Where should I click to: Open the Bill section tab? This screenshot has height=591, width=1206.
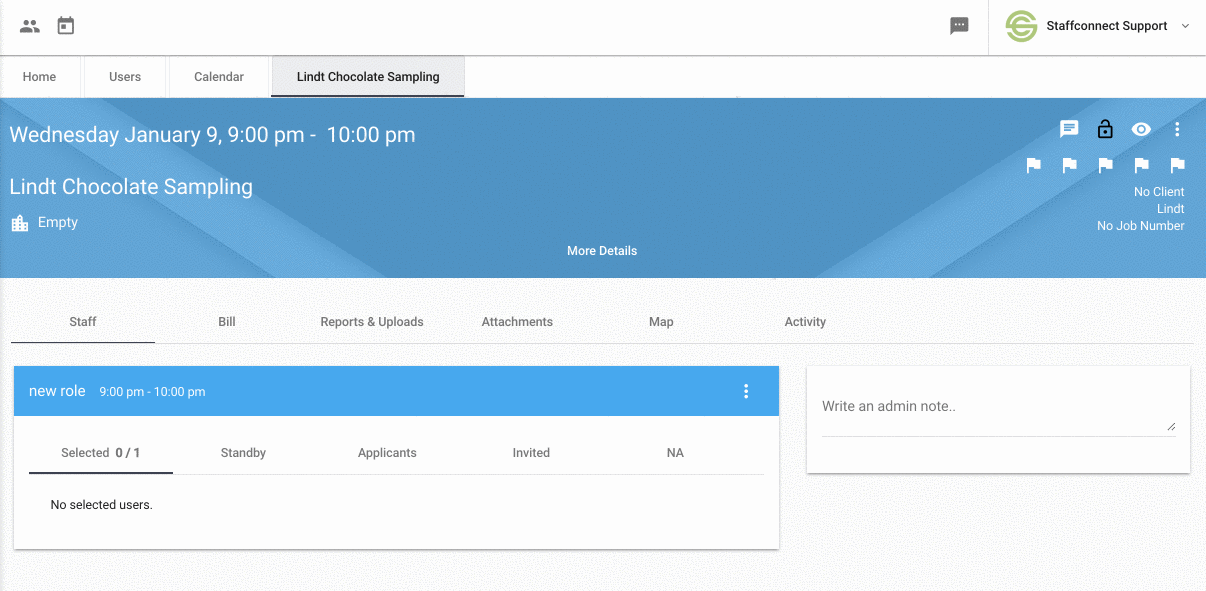pyautogui.click(x=227, y=322)
